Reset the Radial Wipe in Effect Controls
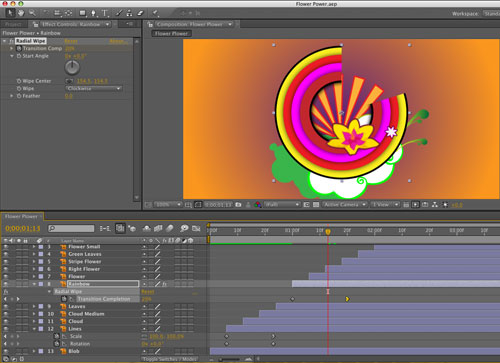The image size is (500, 363). (71, 41)
